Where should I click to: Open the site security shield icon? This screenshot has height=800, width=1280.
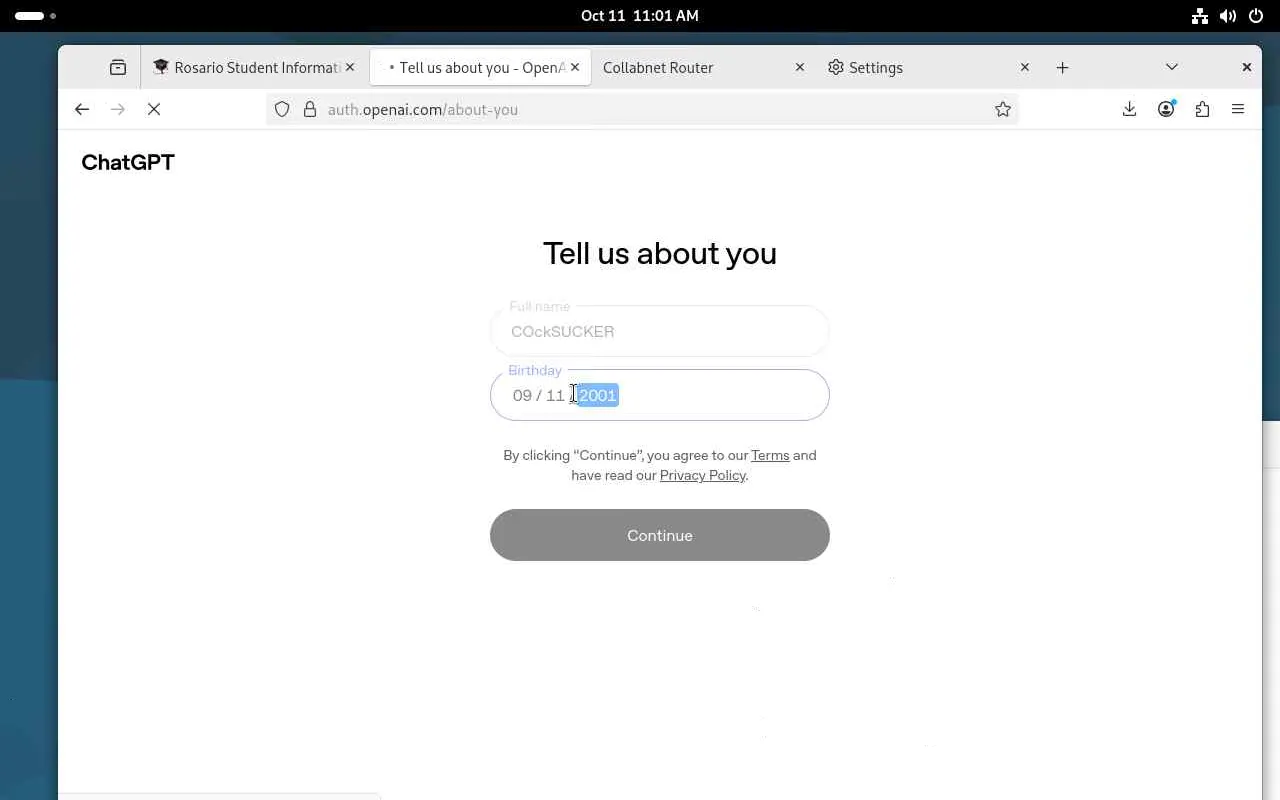click(282, 109)
